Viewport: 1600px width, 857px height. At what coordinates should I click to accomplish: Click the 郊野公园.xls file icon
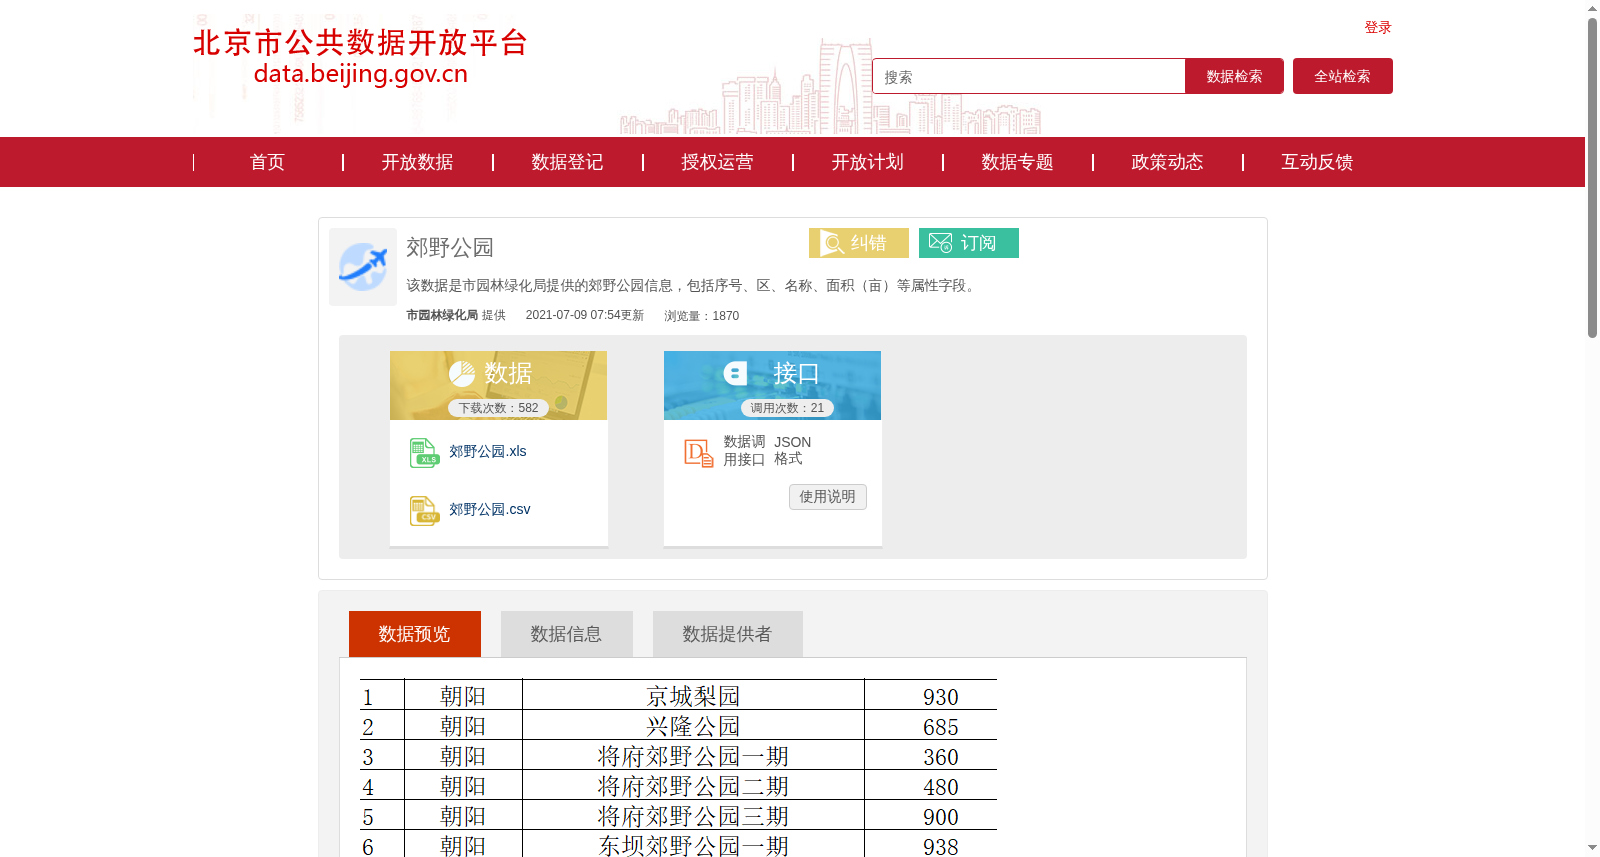424,453
